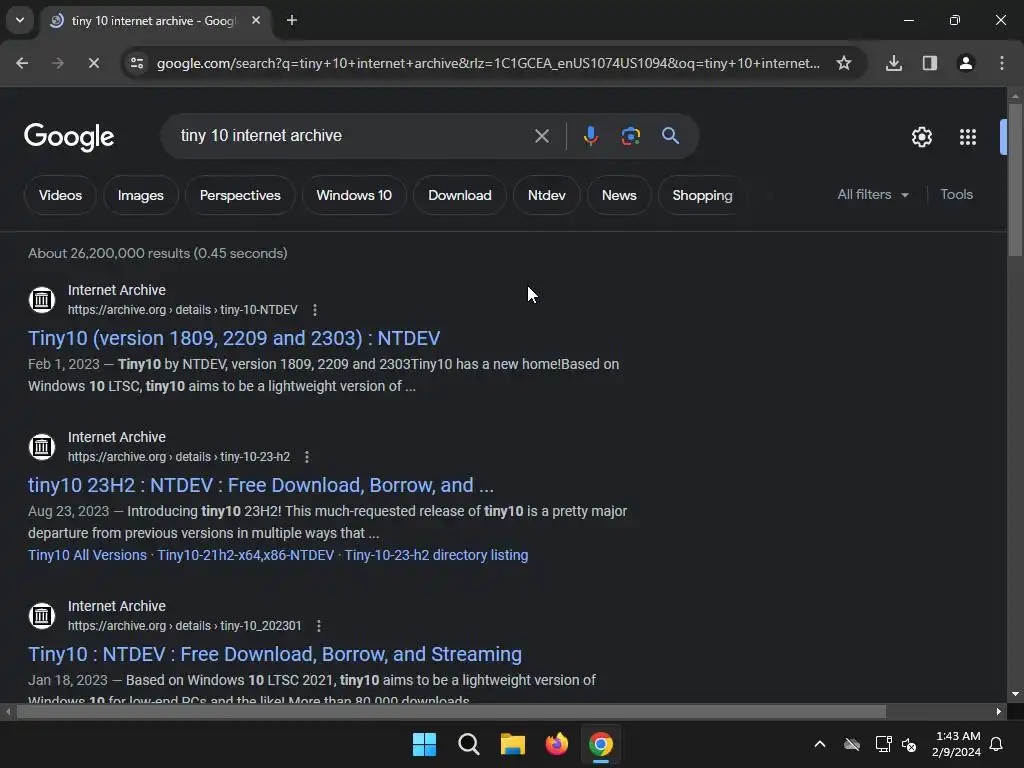Image resolution: width=1024 pixels, height=768 pixels.
Task: Click the horizontal page scrollbar thumb
Action: pyautogui.click(x=451, y=711)
